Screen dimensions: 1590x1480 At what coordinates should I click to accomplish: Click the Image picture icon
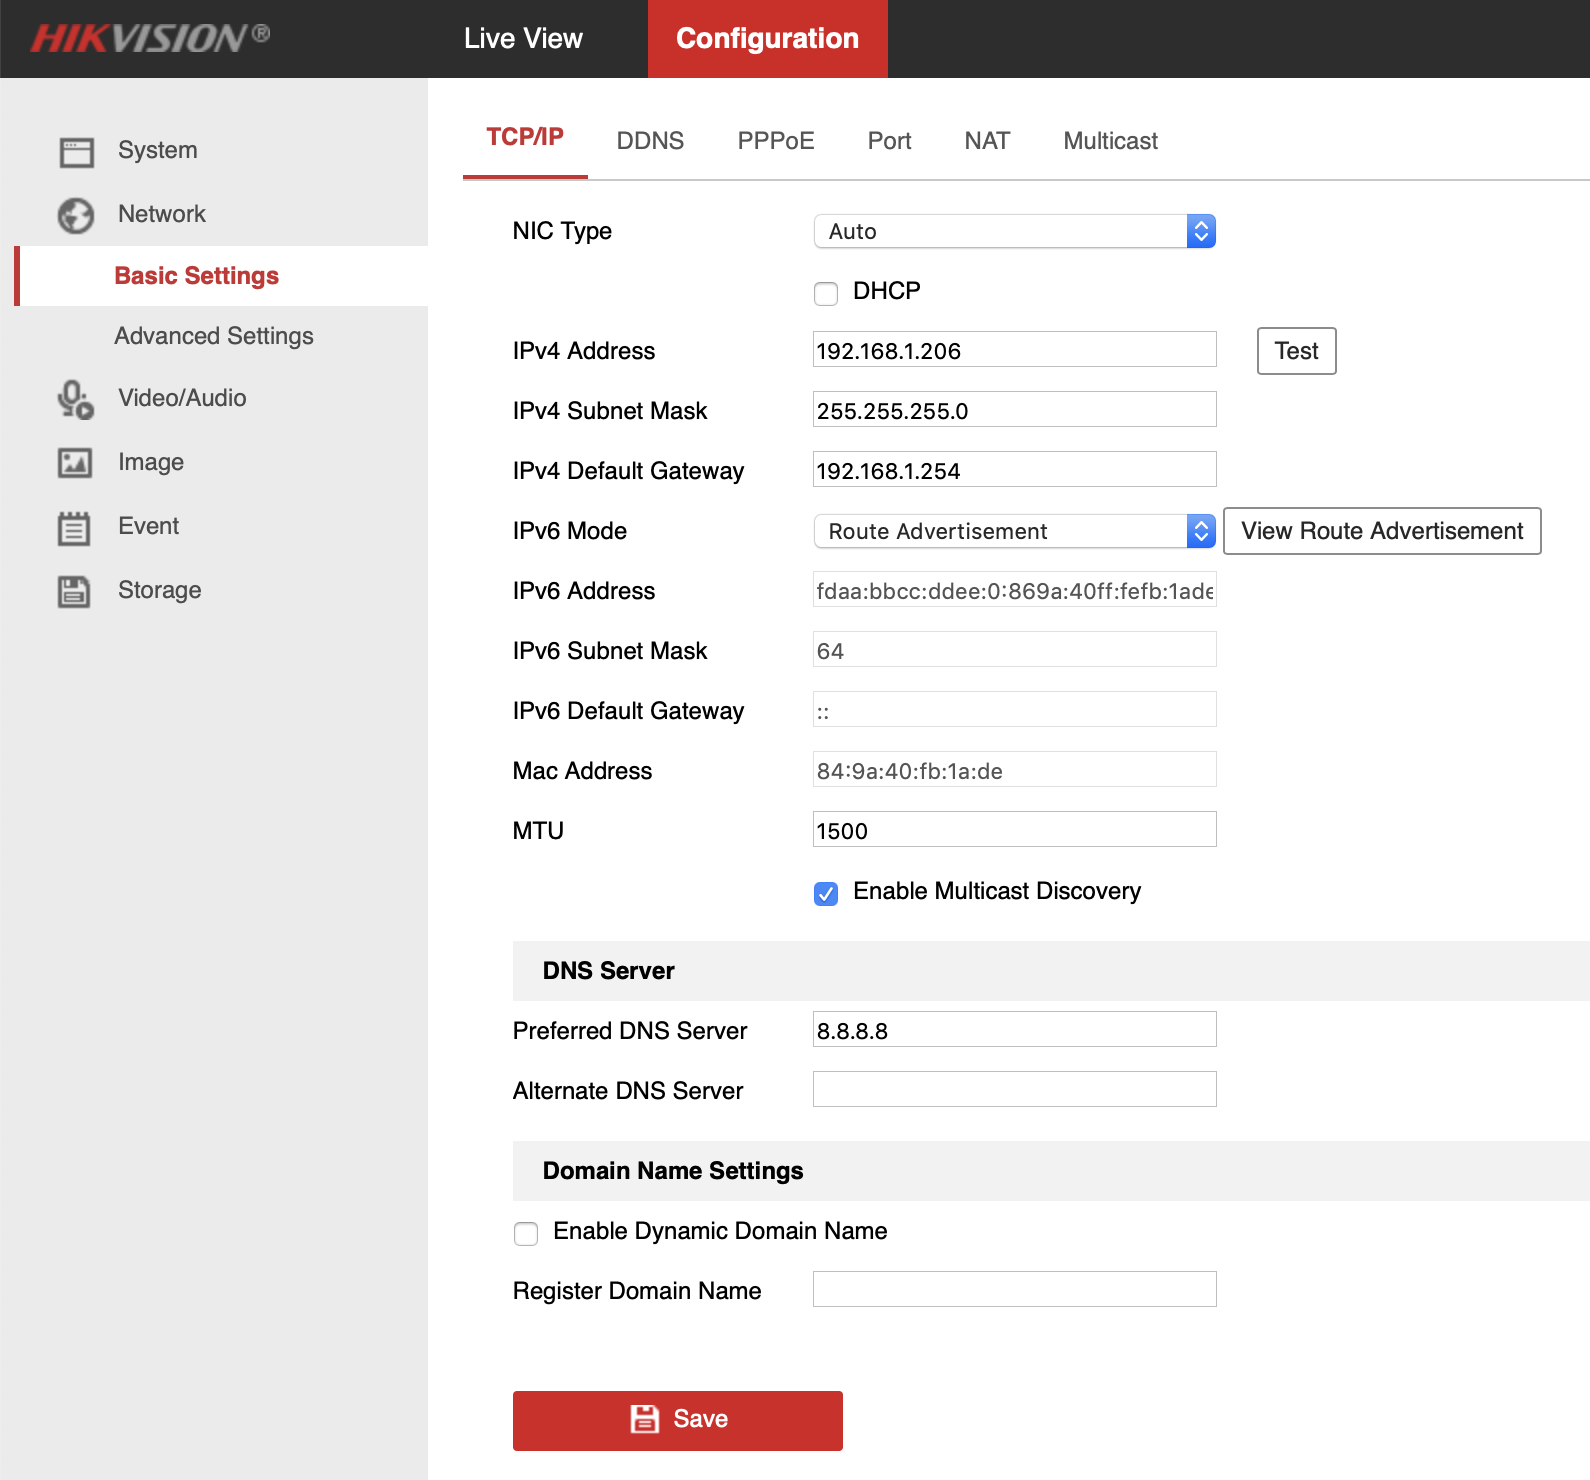point(76,463)
